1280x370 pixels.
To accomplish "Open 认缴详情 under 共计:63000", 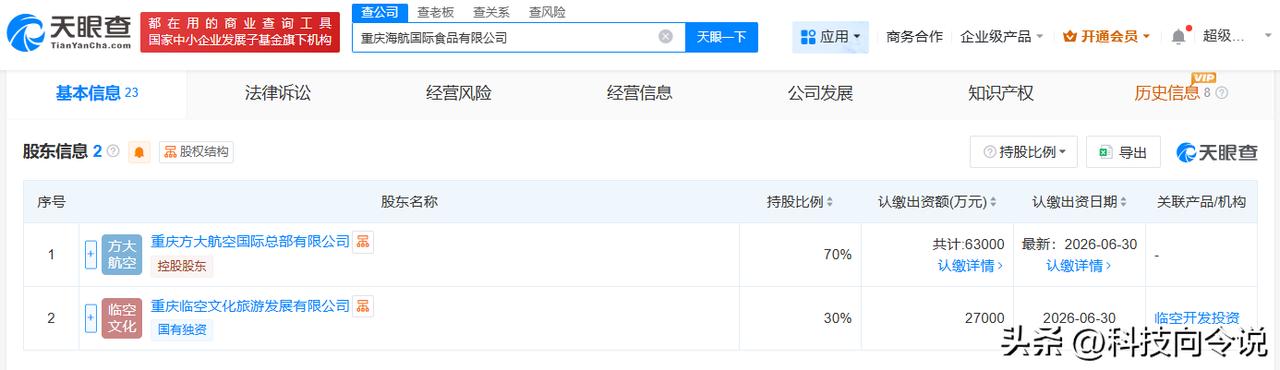I will click(970, 265).
